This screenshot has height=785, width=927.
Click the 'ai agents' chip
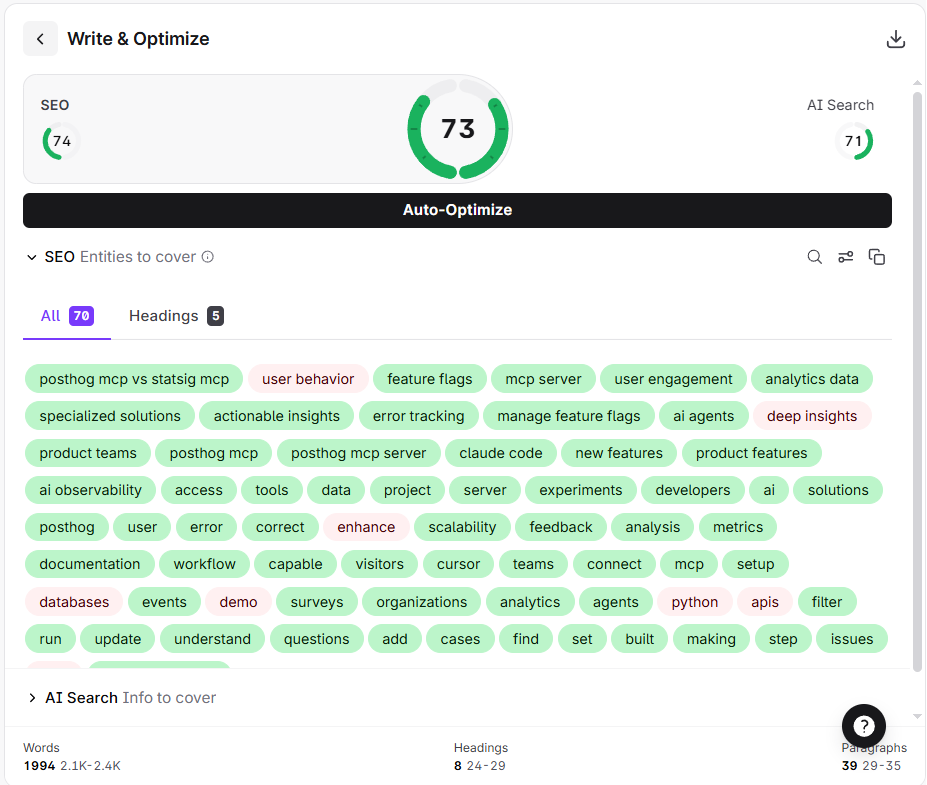(704, 416)
